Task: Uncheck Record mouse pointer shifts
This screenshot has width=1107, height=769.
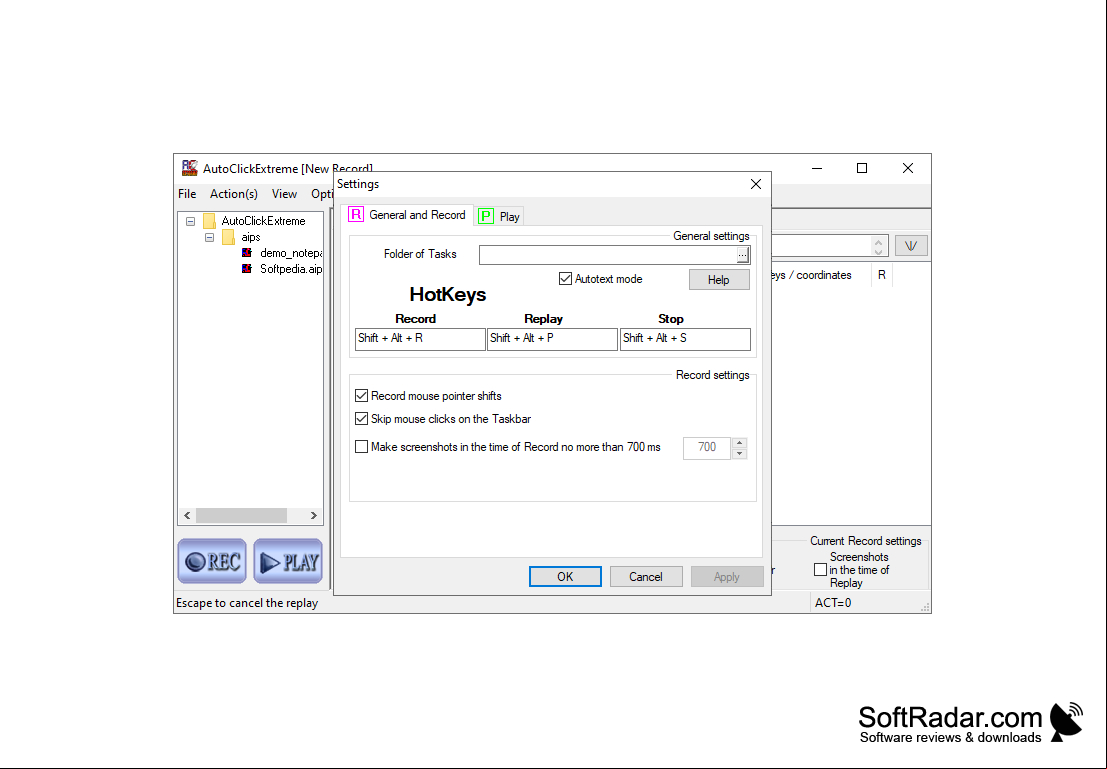Action: [x=361, y=395]
